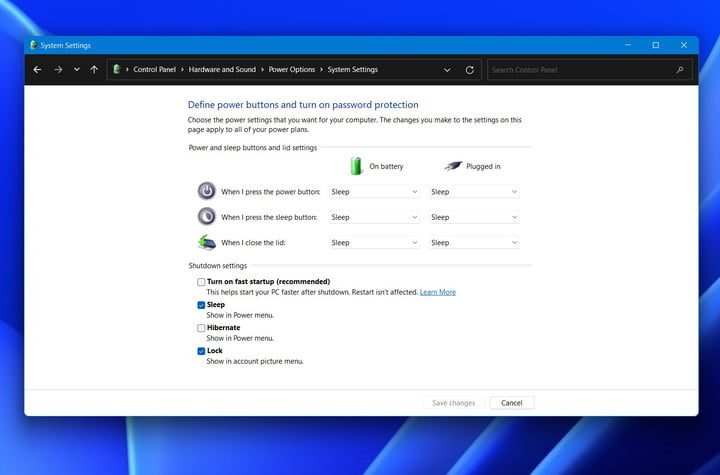Image resolution: width=720 pixels, height=475 pixels.
Task: Click the Plugged in plug icon
Action: click(452, 166)
